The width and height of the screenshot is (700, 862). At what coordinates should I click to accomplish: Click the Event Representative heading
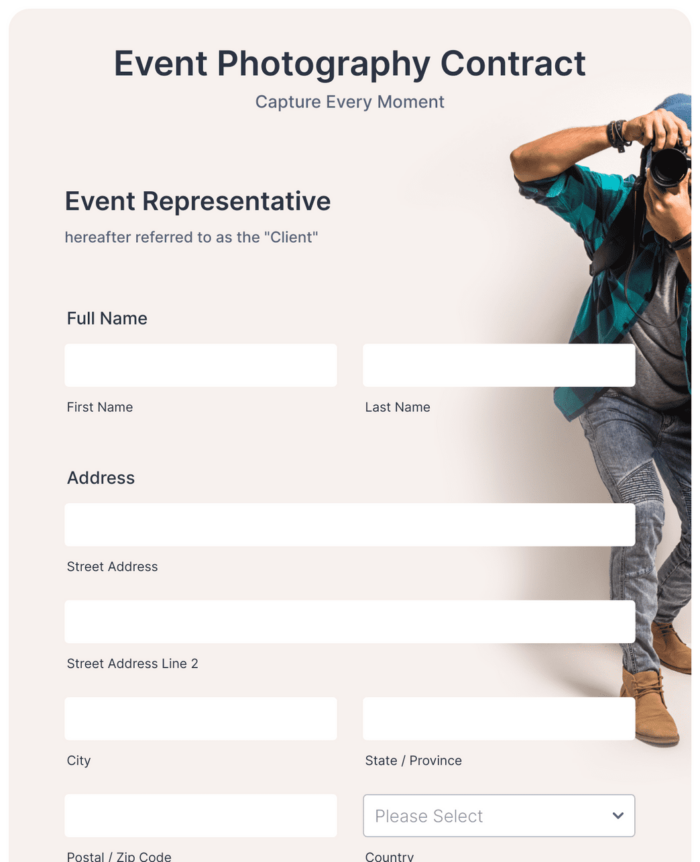click(198, 201)
